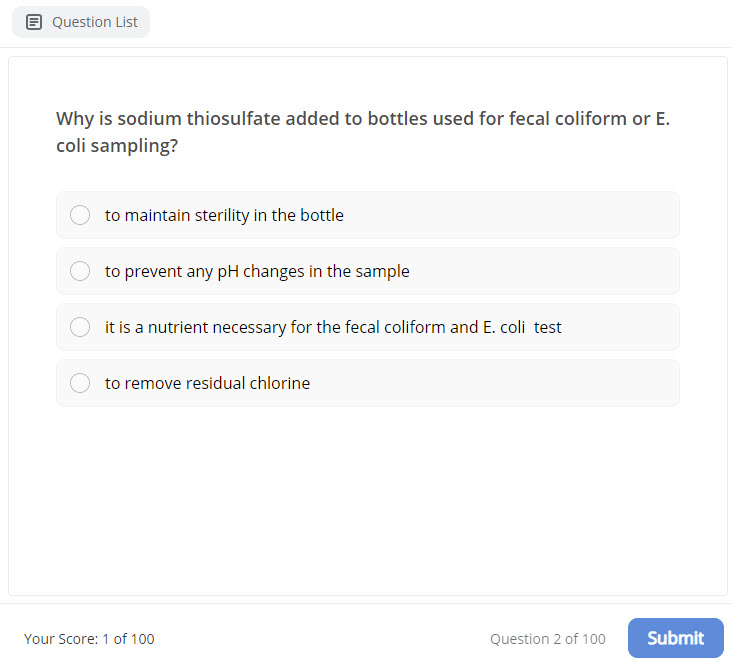
Task: Click the blank top bar right of Question List
Action: [x=440, y=22]
